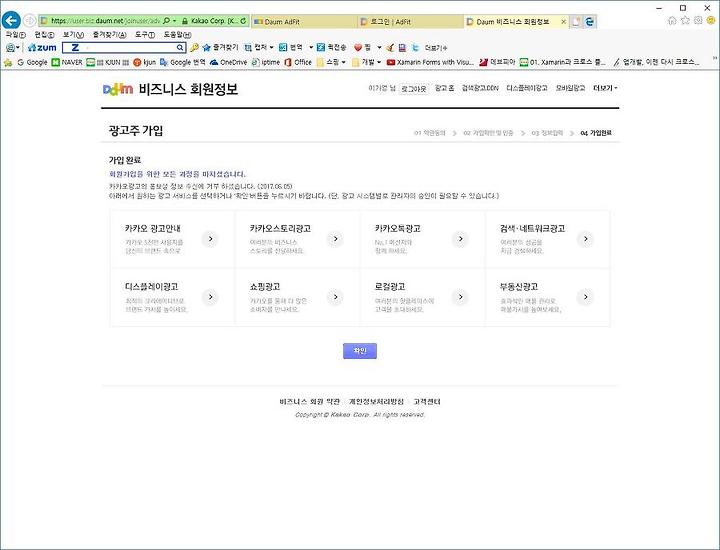720x550 pixels.
Task: Expand the 캡처 dropdown arrow
Action: click(271, 47)
